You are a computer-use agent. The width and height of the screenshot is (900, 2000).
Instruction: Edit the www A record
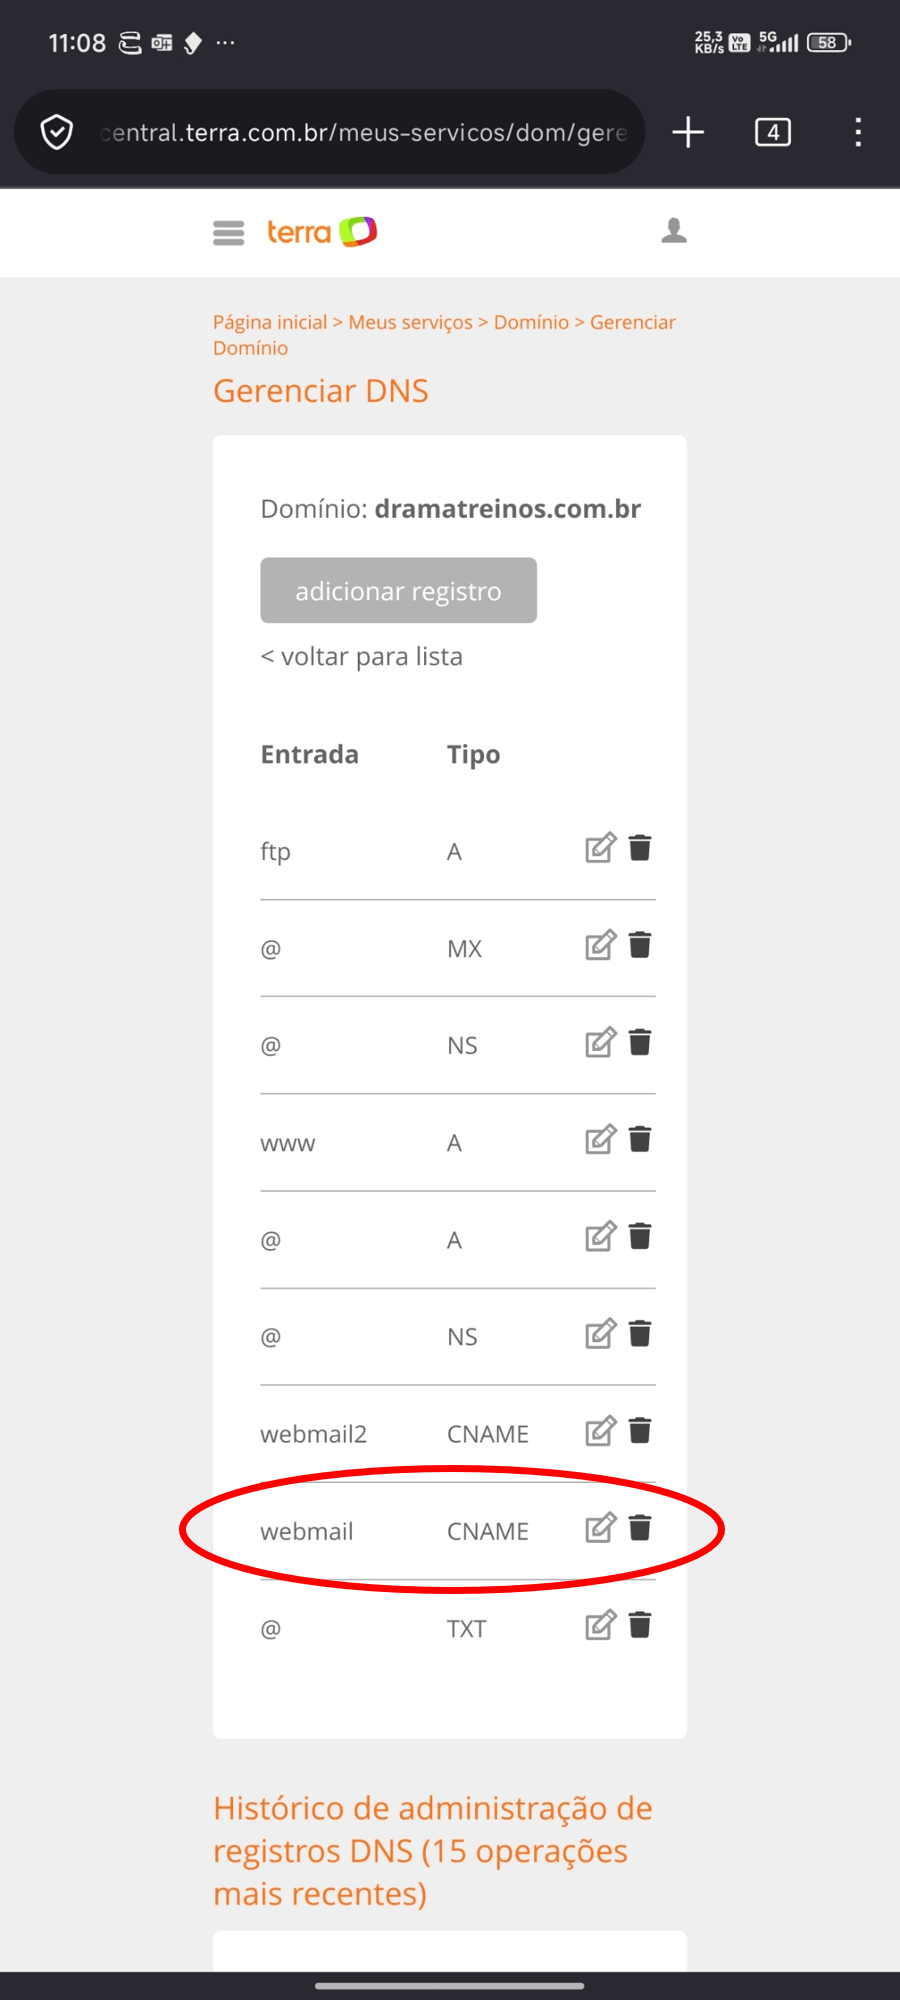600,1140
